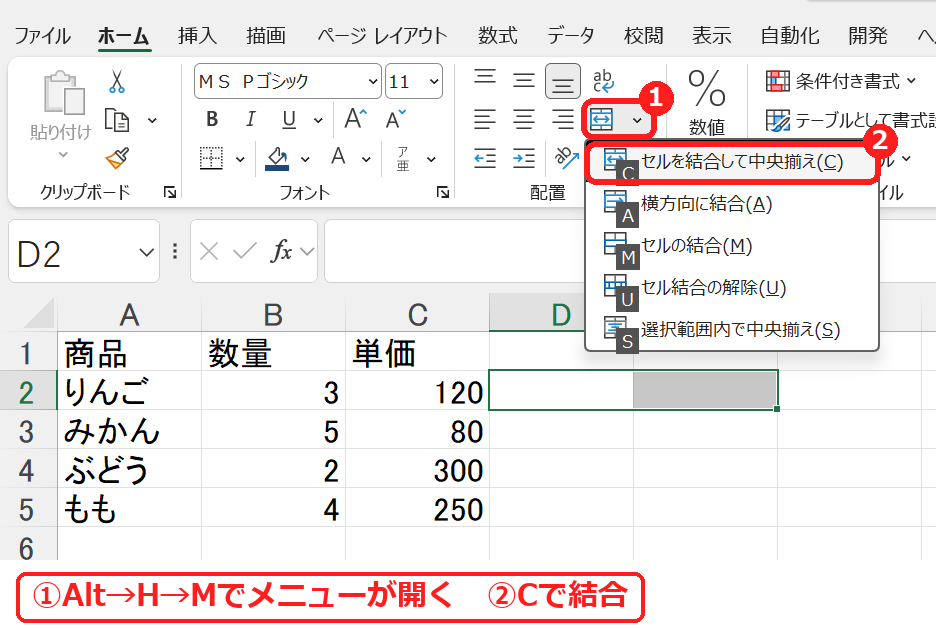Switch to the ページ レイアウト tab
This screenshot has height=630, width=936.
click(x=382, y=36)
